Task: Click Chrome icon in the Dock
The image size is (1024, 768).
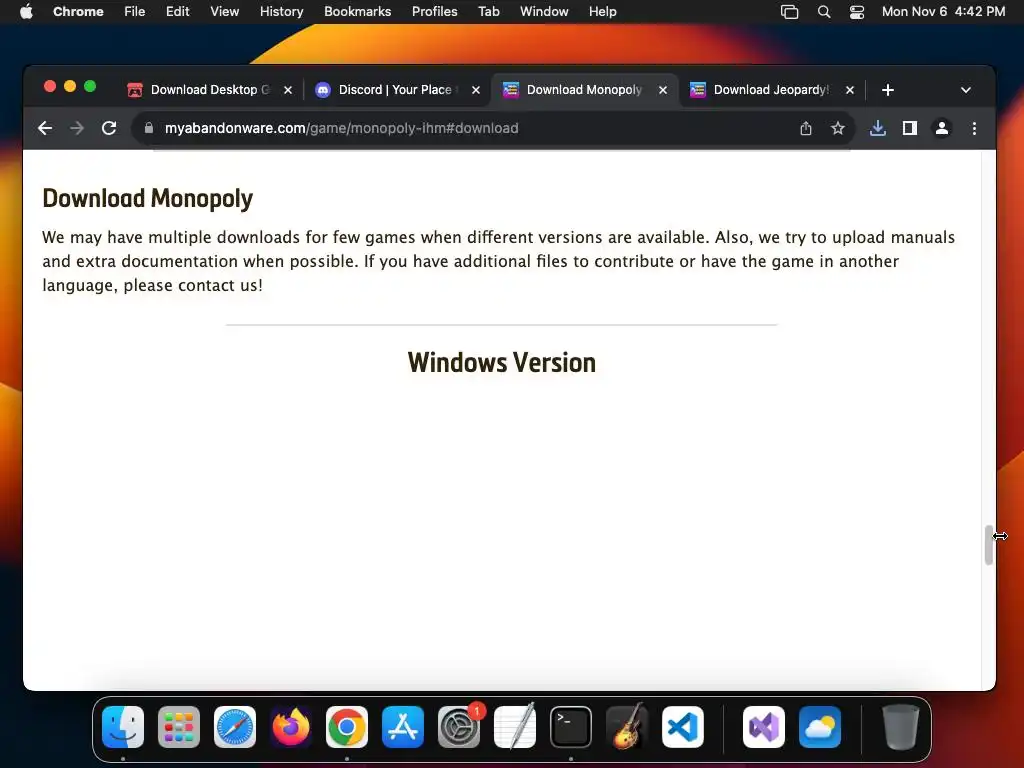Action: tap(347, 727)
